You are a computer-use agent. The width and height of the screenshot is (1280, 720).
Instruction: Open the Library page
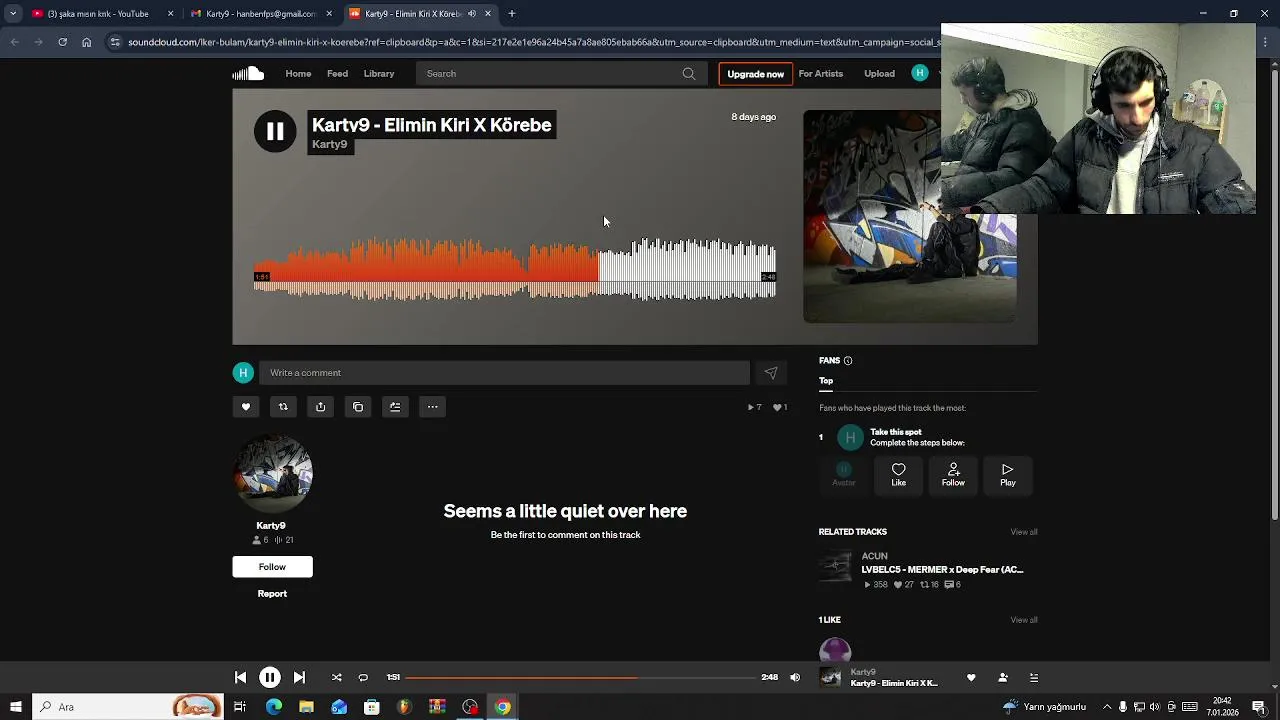pos(378,73)
